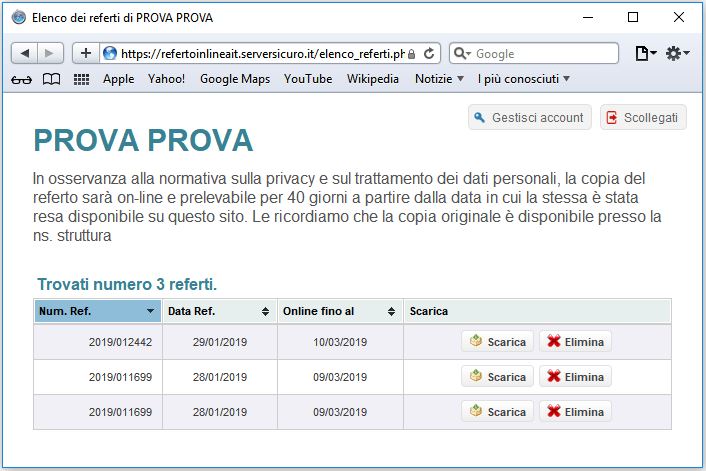Click the browser icon in title bar

[18, 18]
